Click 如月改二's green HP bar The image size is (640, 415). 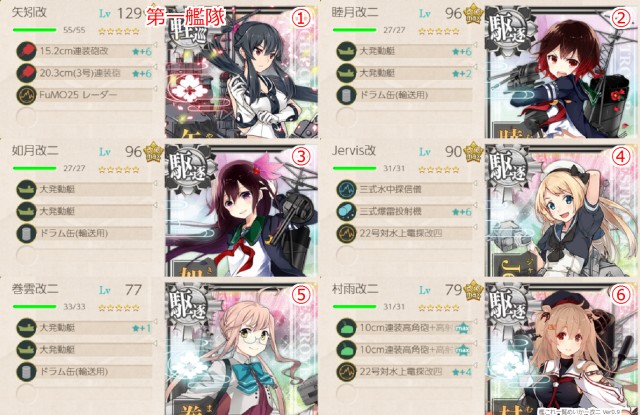click(x=35, y=168)
